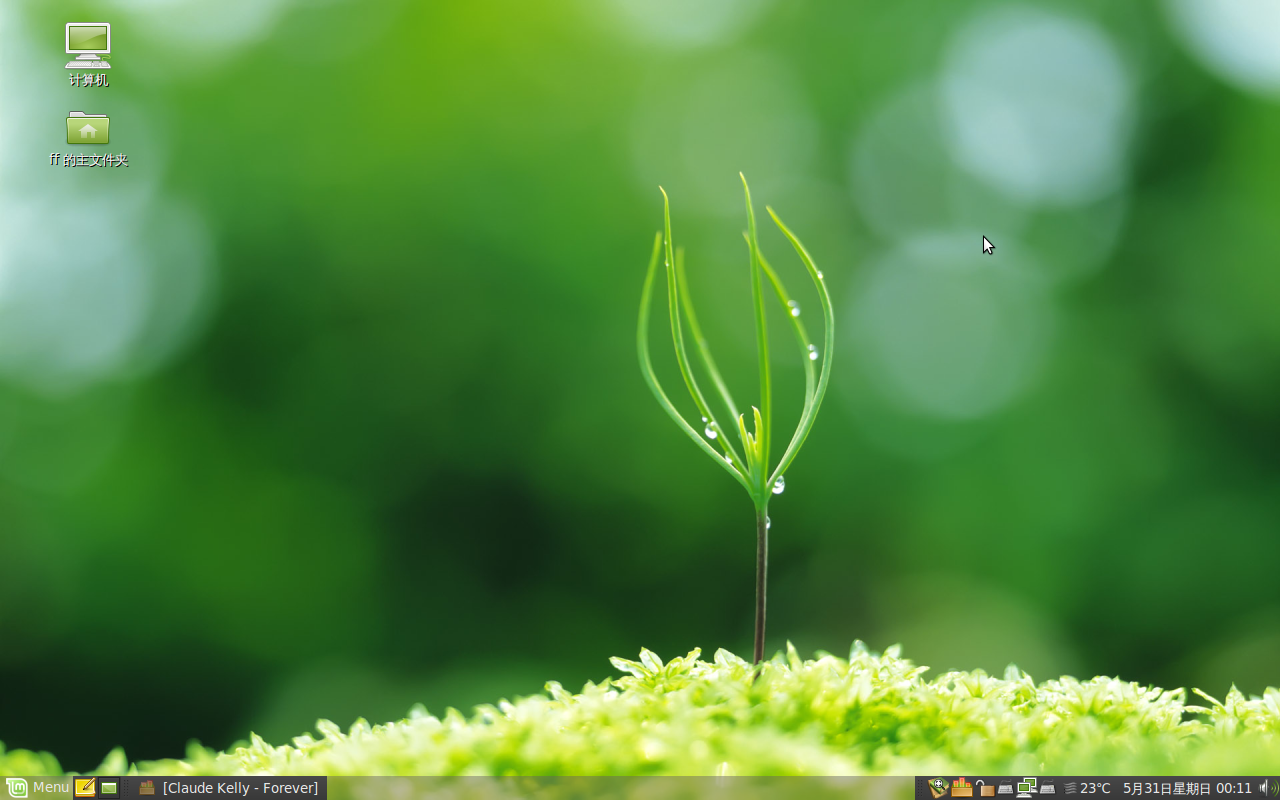Open the network computers tray icon
The height and width of the screenshot is (800, 1280).
1027,788
